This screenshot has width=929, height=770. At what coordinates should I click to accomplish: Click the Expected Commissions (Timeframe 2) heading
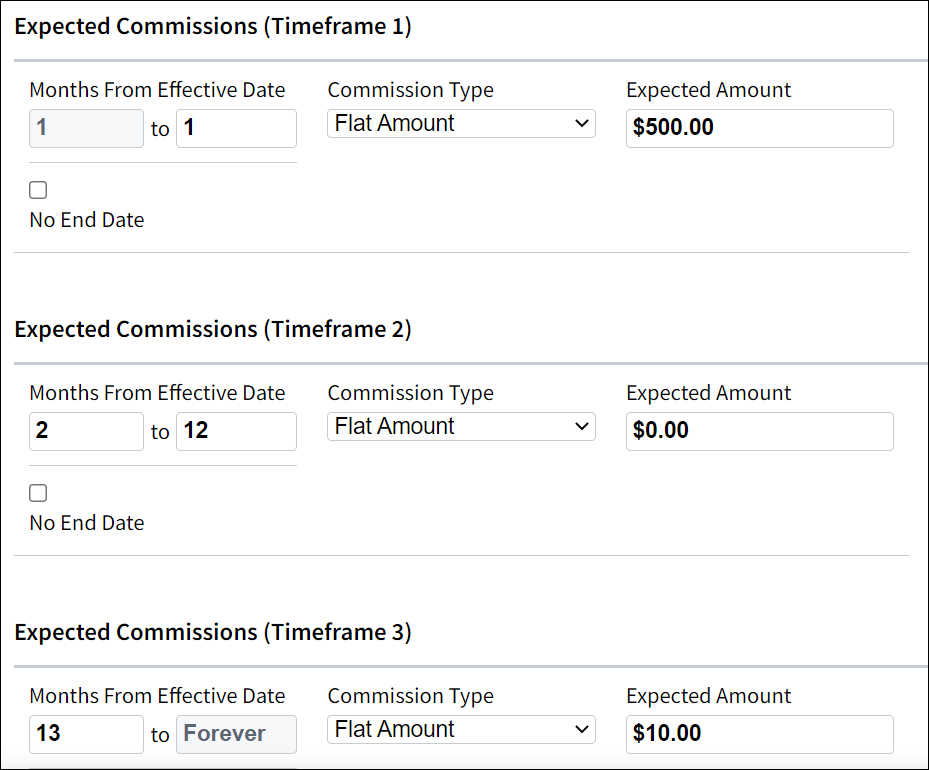click(213, 329)
